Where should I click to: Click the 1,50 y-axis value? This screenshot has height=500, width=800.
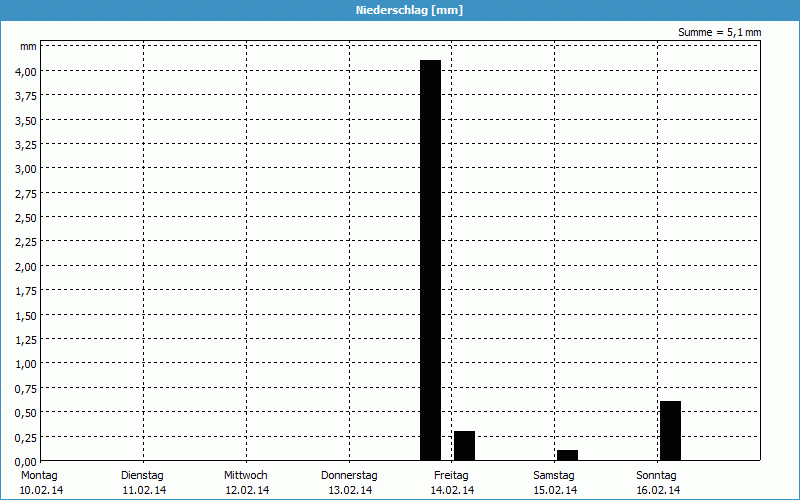click(x=26, y=316)
